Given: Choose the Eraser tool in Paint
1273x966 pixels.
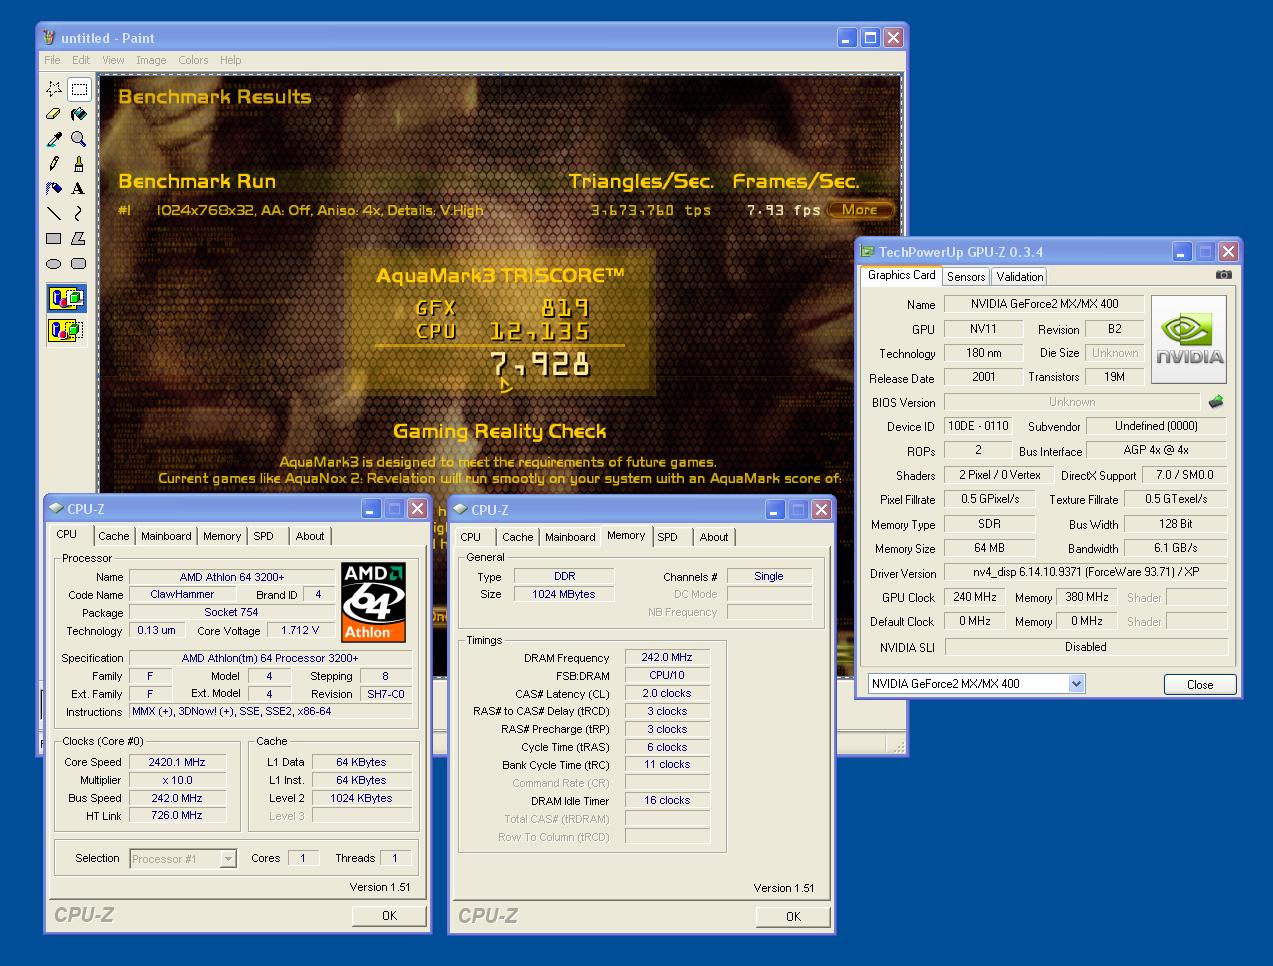Looking at the screenshot, I should [54, 114].
